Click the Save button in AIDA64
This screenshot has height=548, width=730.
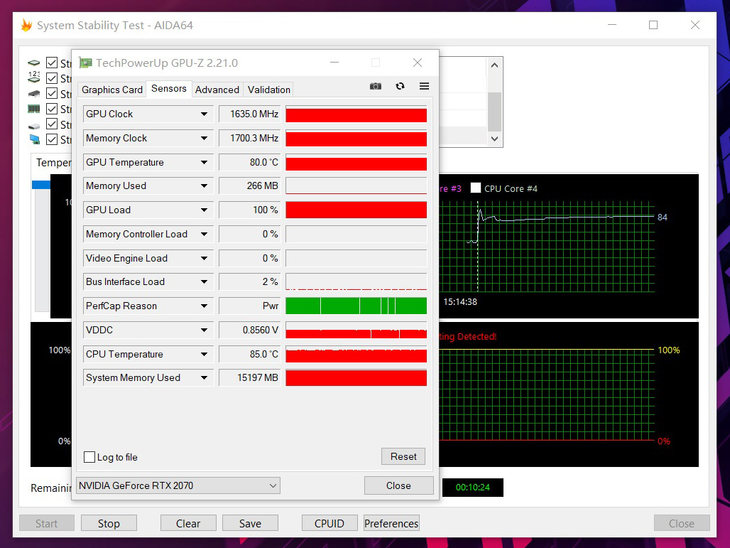[250, 523]
